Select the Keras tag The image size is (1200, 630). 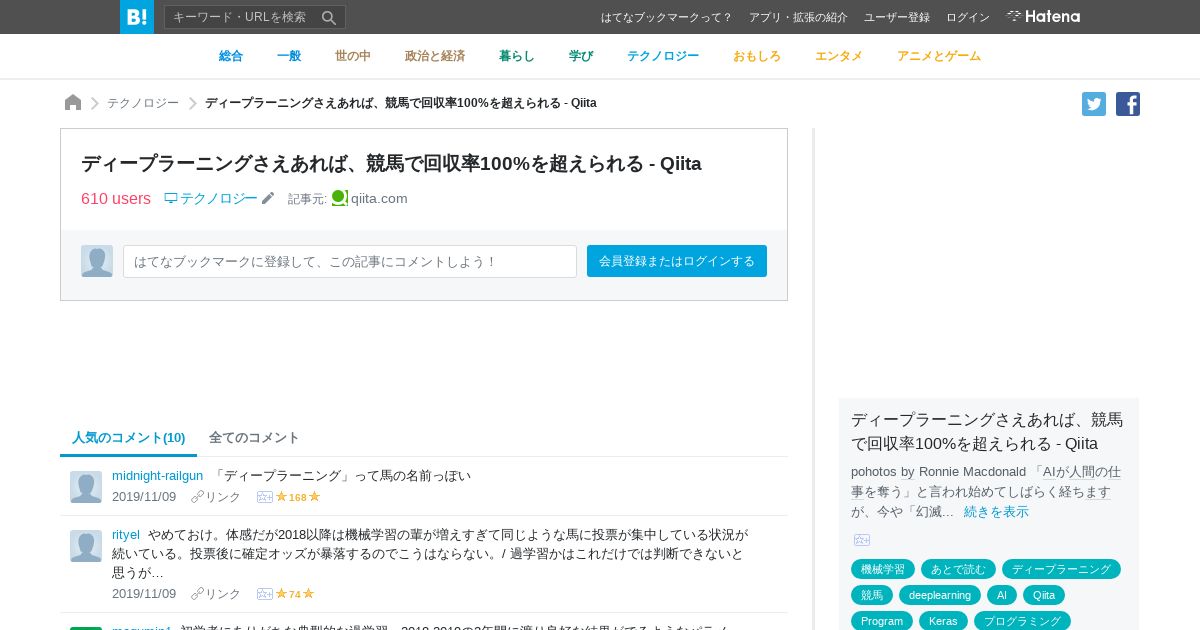(943, 621)
